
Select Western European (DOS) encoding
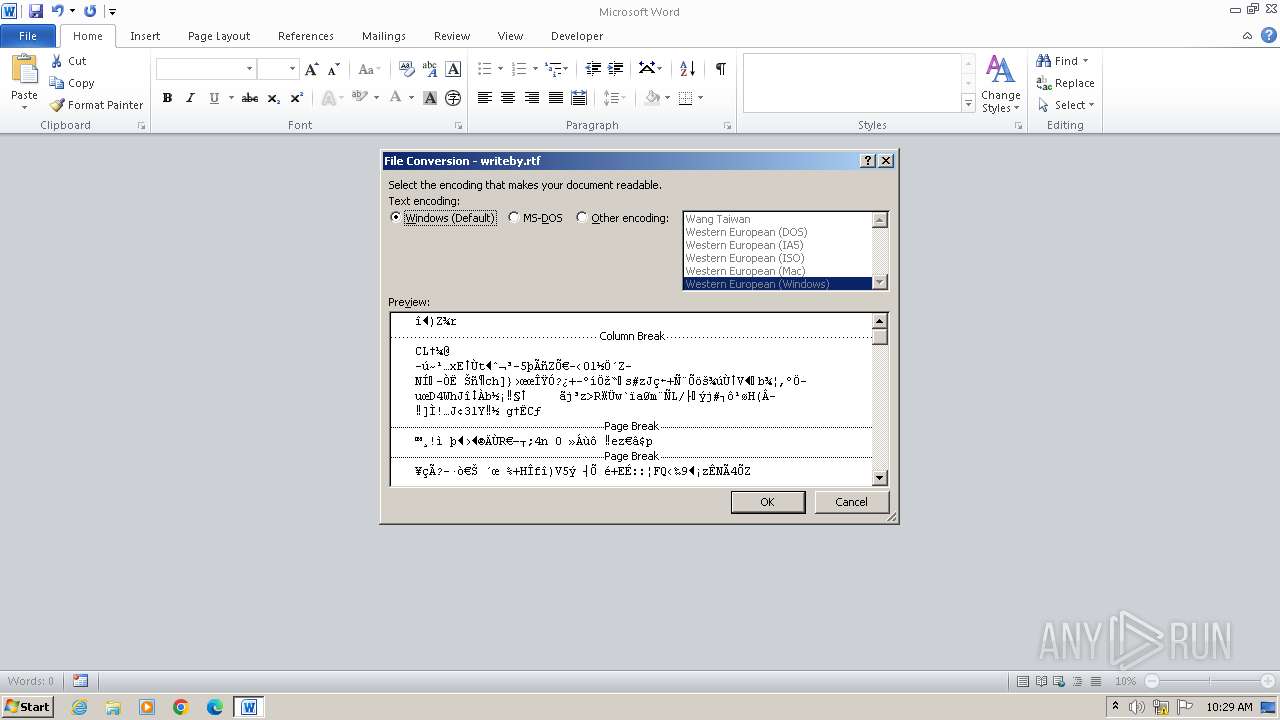[x=746, y=232]
